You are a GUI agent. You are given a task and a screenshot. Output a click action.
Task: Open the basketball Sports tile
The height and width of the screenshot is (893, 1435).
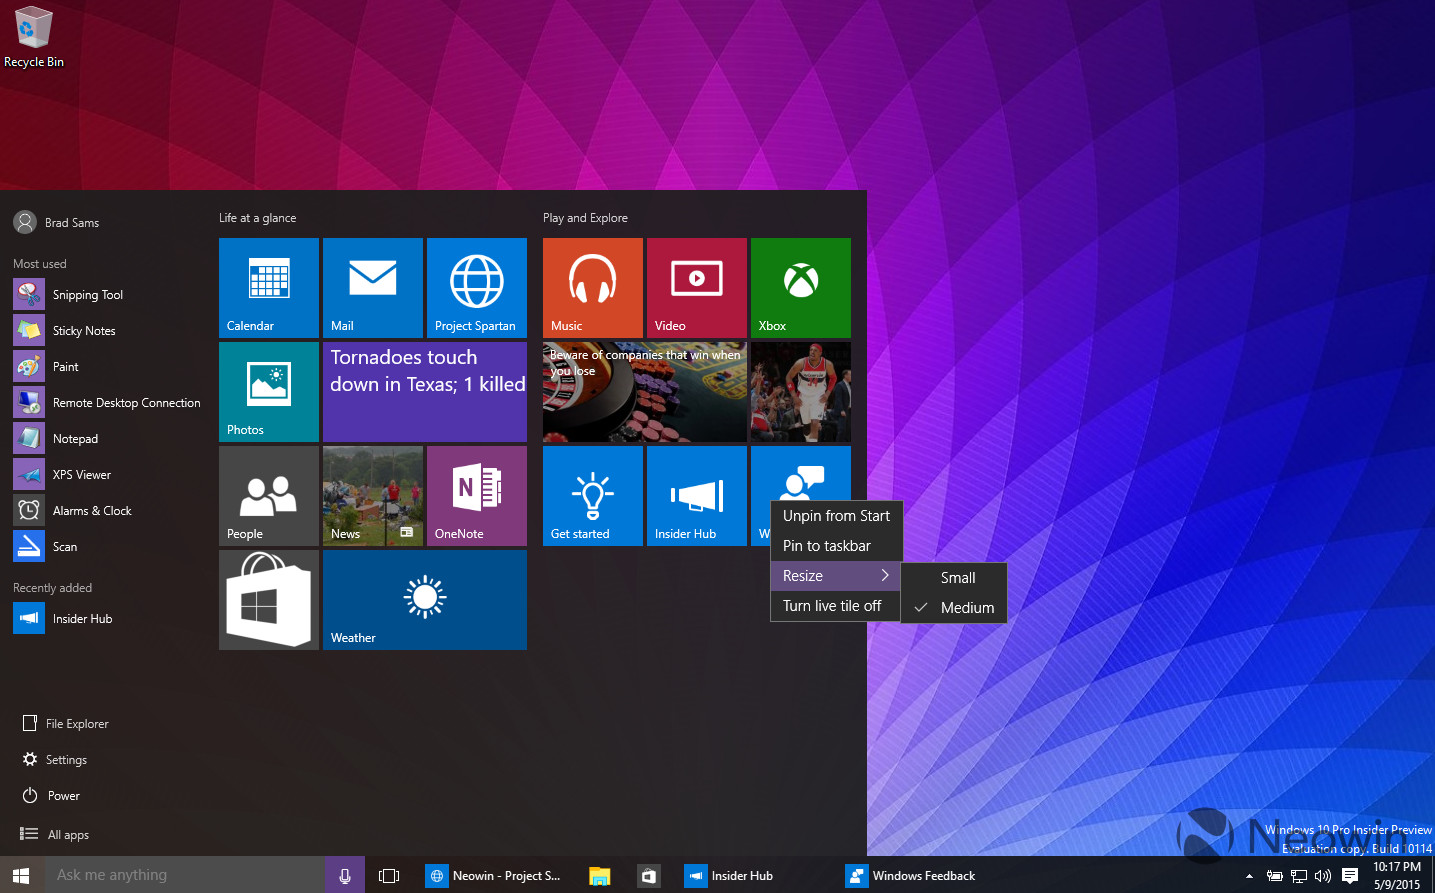click(x=801, y=392)
